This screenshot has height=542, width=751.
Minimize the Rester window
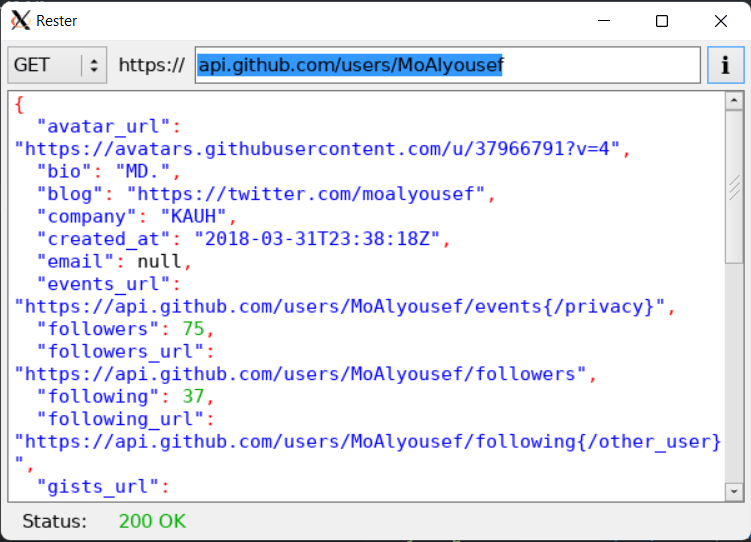[x=604, y=21]
